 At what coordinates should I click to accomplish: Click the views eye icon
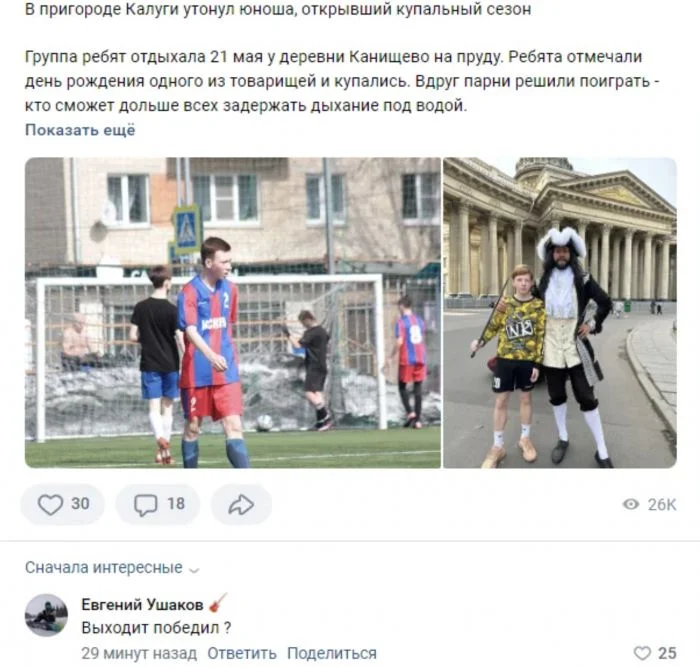(631, 504)
